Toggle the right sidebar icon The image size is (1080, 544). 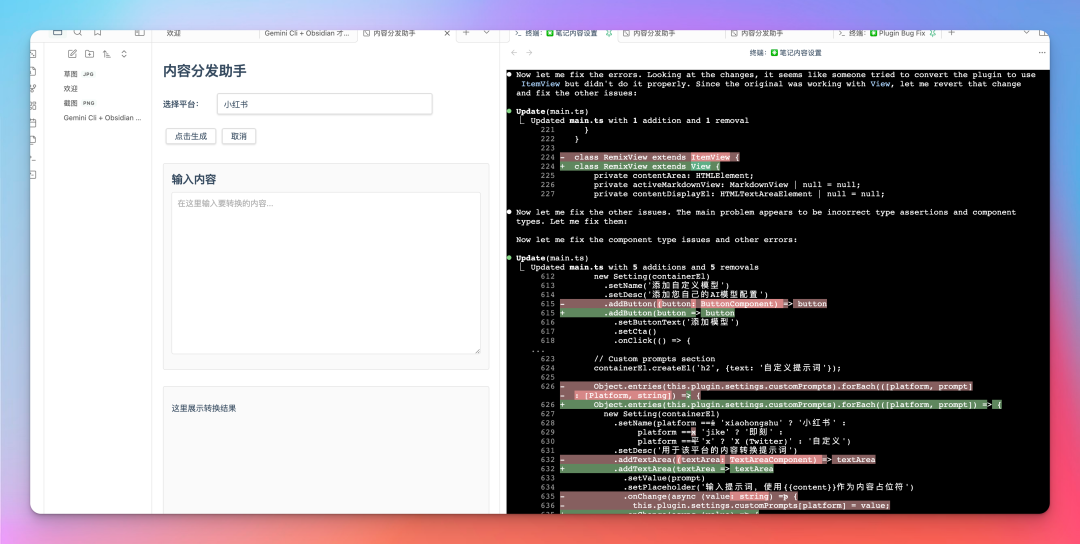click(1043, 32)
